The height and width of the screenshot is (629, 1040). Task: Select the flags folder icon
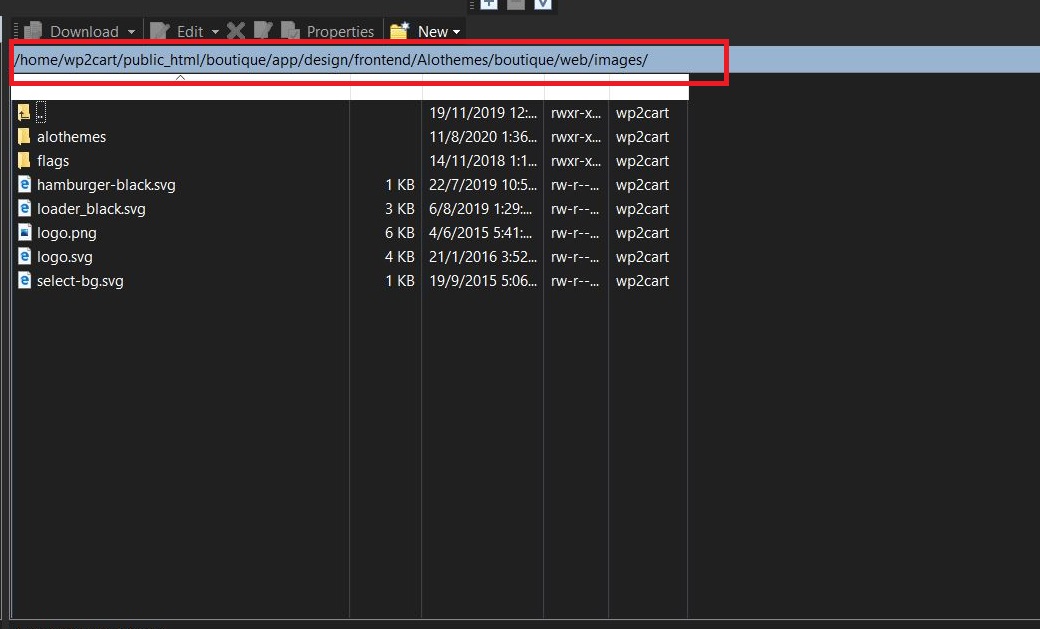tap(25, 161)
